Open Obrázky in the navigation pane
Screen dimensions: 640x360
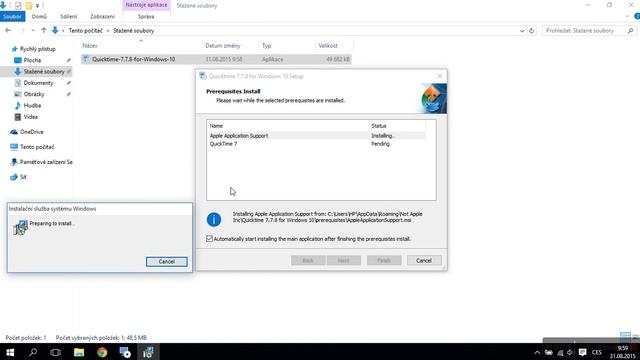(x=33, y=94)
